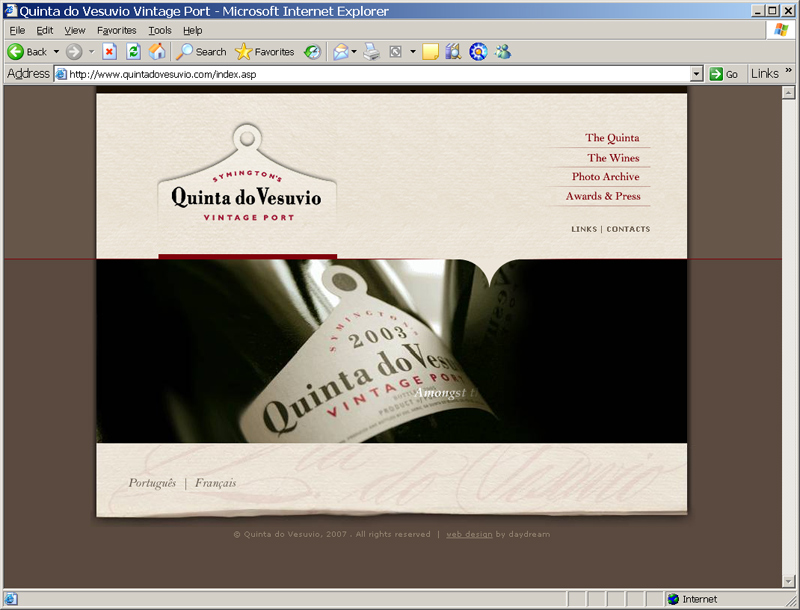
Task: Click the window title 'Quinta do Vesuvio Vintage Port'
Action: click(114, 11)
